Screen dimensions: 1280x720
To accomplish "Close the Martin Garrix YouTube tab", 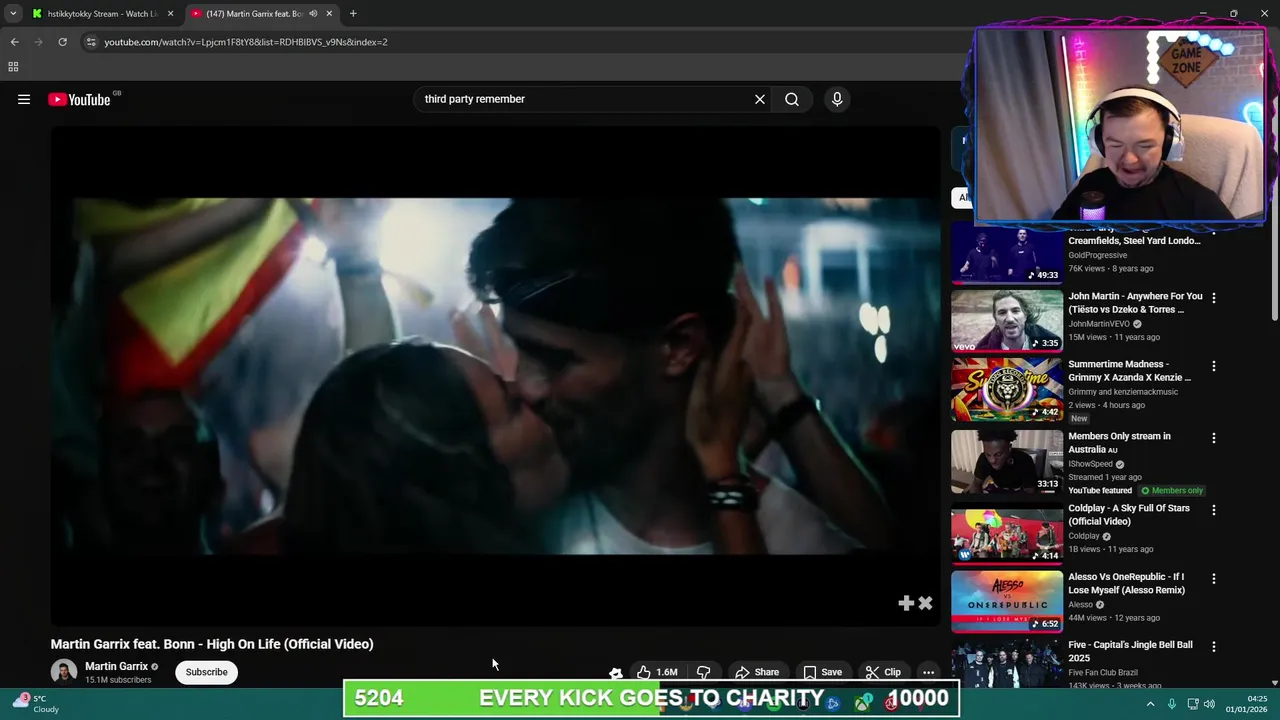I will pos(329,14).
